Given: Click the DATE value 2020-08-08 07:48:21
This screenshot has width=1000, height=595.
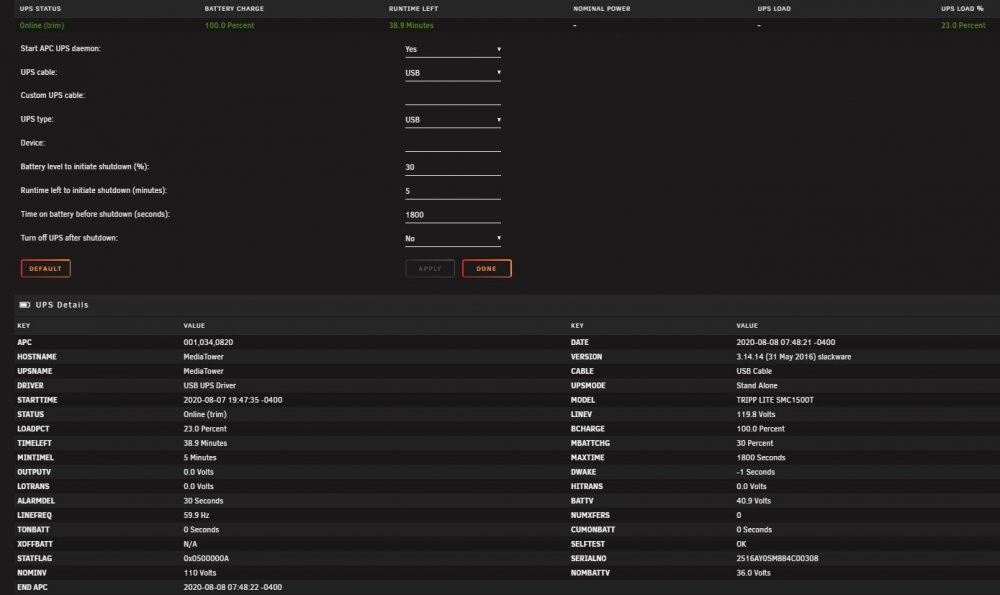Looking at the screenshot, I should [786, 342].
